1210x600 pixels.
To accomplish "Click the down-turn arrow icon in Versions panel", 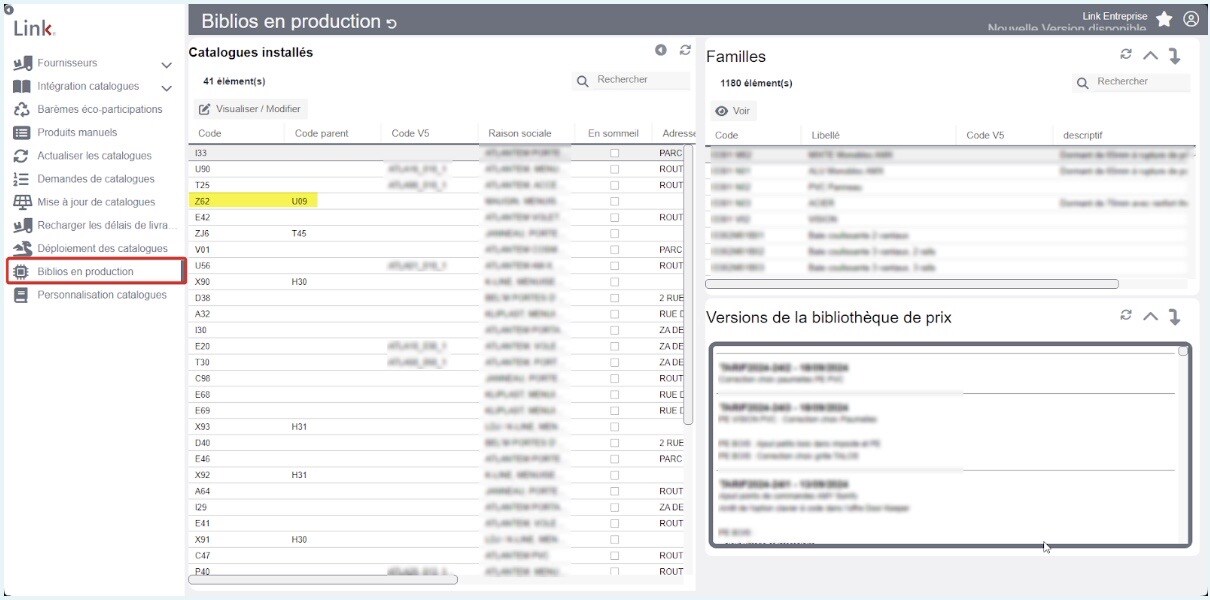I will [x=1175, y=316].
